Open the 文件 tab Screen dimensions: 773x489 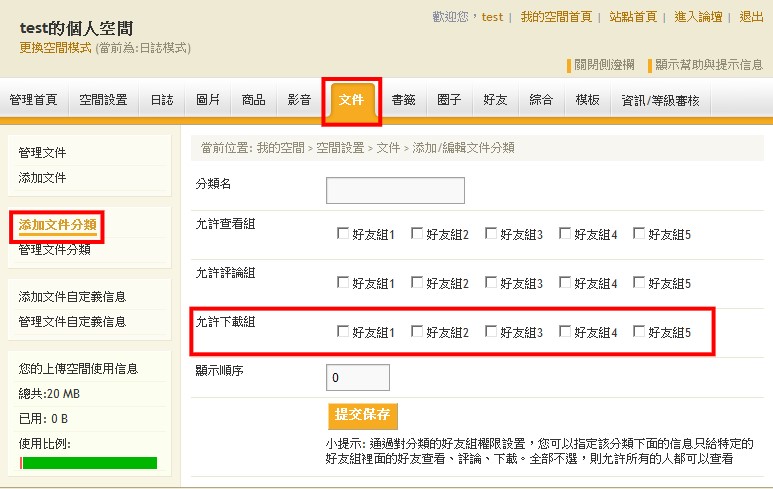(351, 100)
